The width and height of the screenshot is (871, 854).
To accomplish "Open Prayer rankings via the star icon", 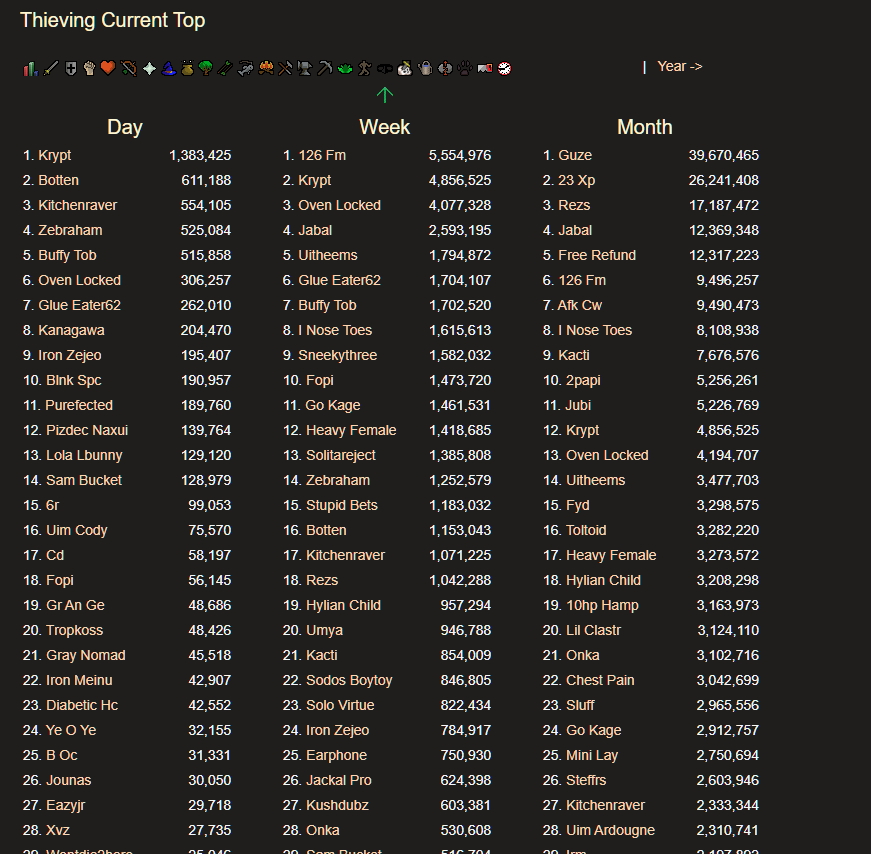I will (149, 67).
